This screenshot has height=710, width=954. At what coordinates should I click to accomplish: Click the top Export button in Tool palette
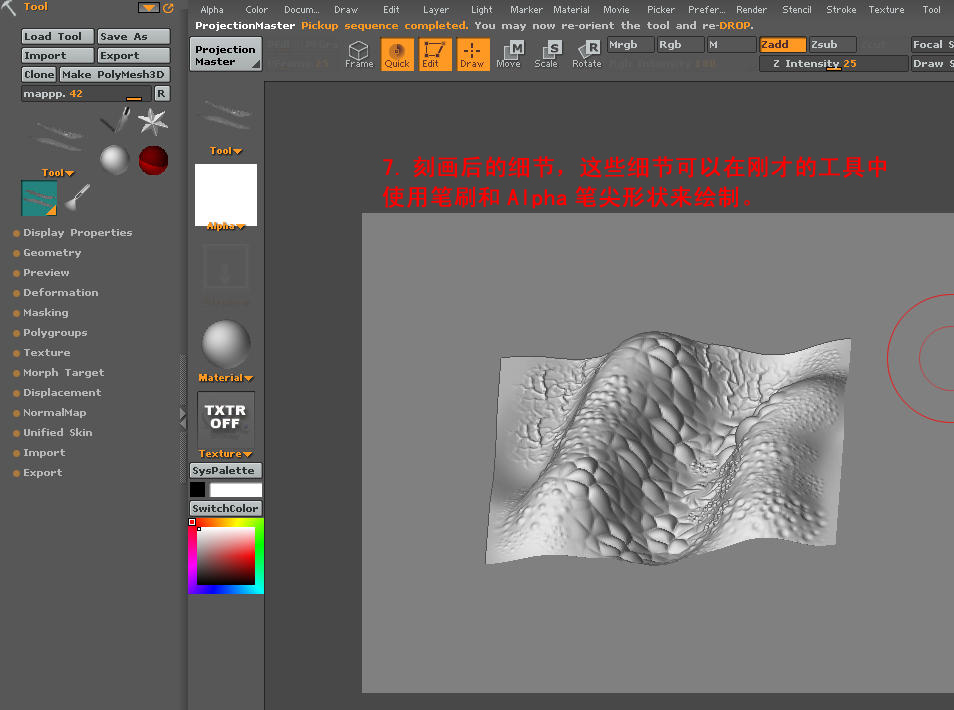(x=133, y=55)
